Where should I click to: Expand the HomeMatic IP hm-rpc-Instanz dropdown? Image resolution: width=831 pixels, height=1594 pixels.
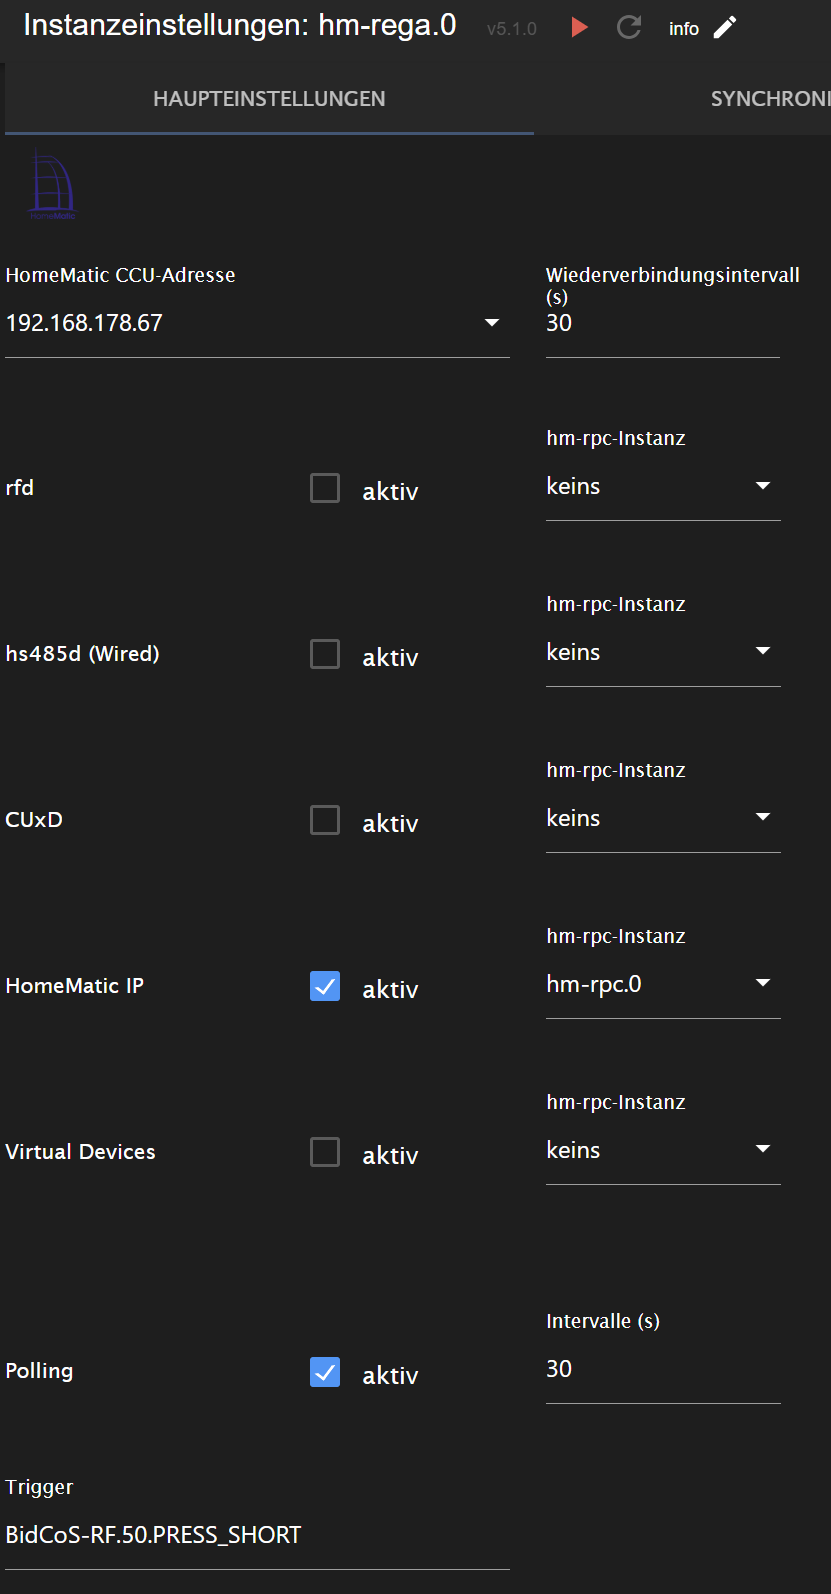662,985
